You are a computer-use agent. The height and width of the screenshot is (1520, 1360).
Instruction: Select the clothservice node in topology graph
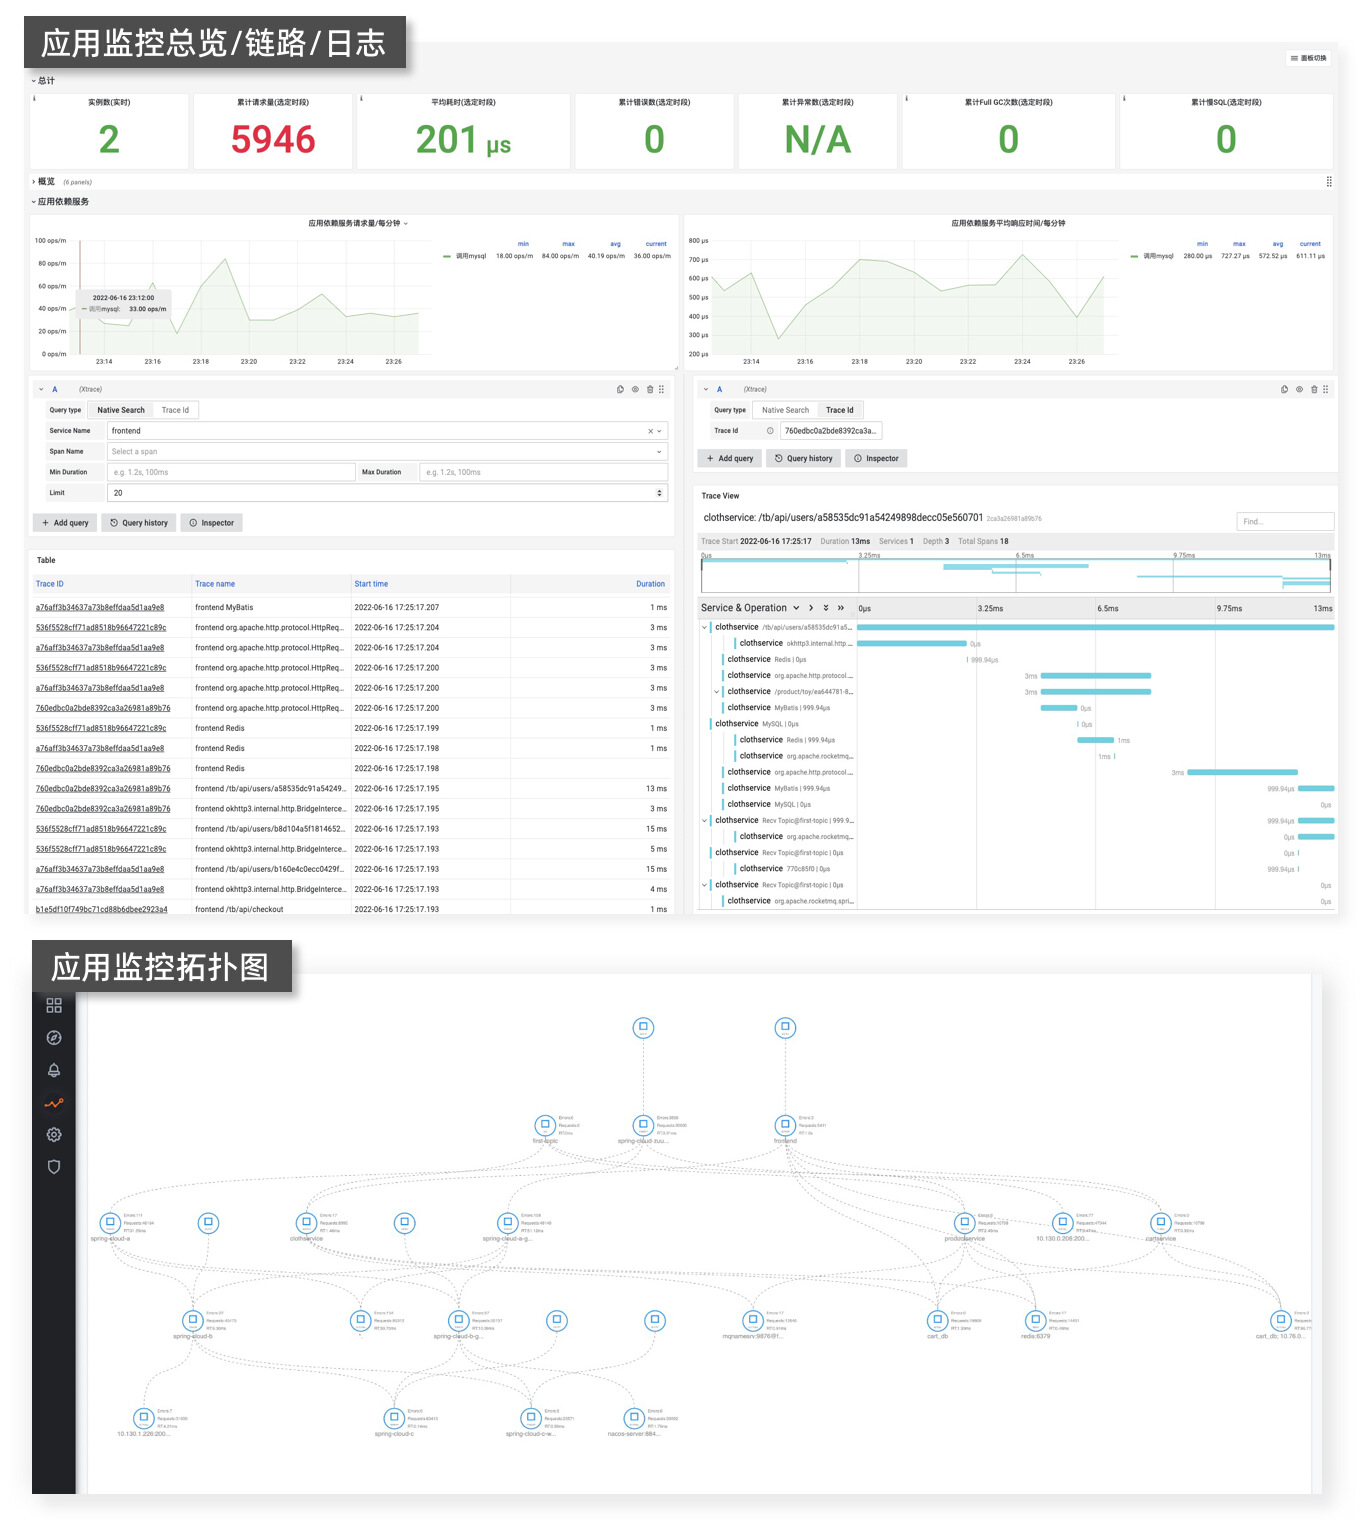point(306,1223)
